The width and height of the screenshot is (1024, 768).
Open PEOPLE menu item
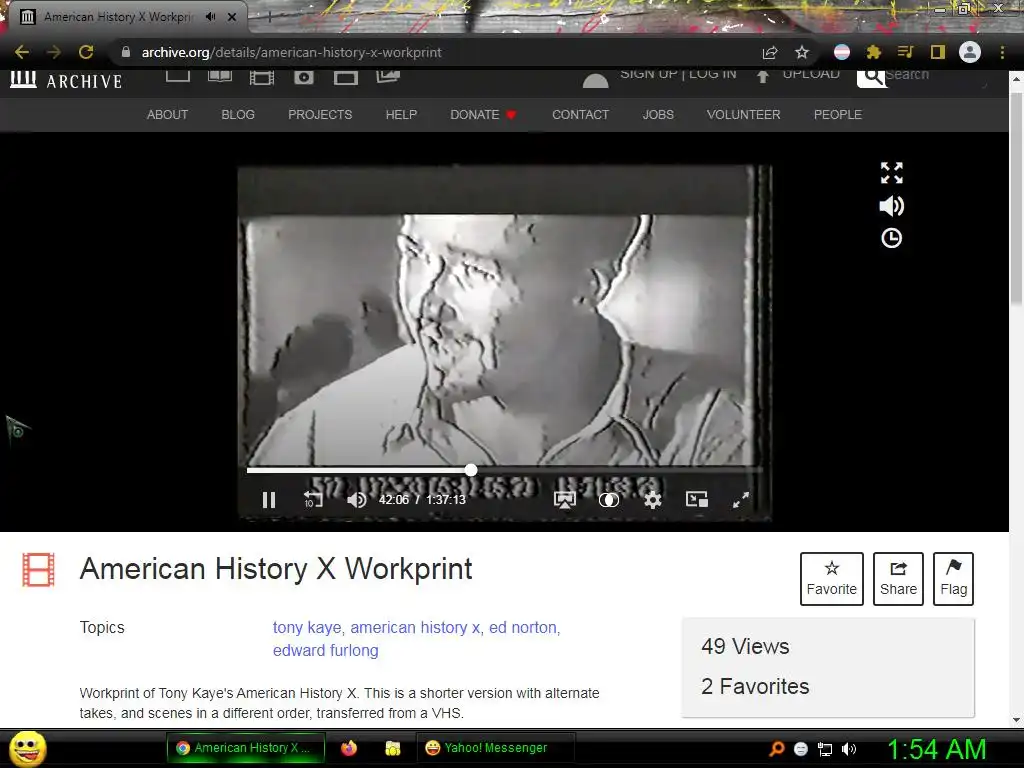tap(837, 114)
